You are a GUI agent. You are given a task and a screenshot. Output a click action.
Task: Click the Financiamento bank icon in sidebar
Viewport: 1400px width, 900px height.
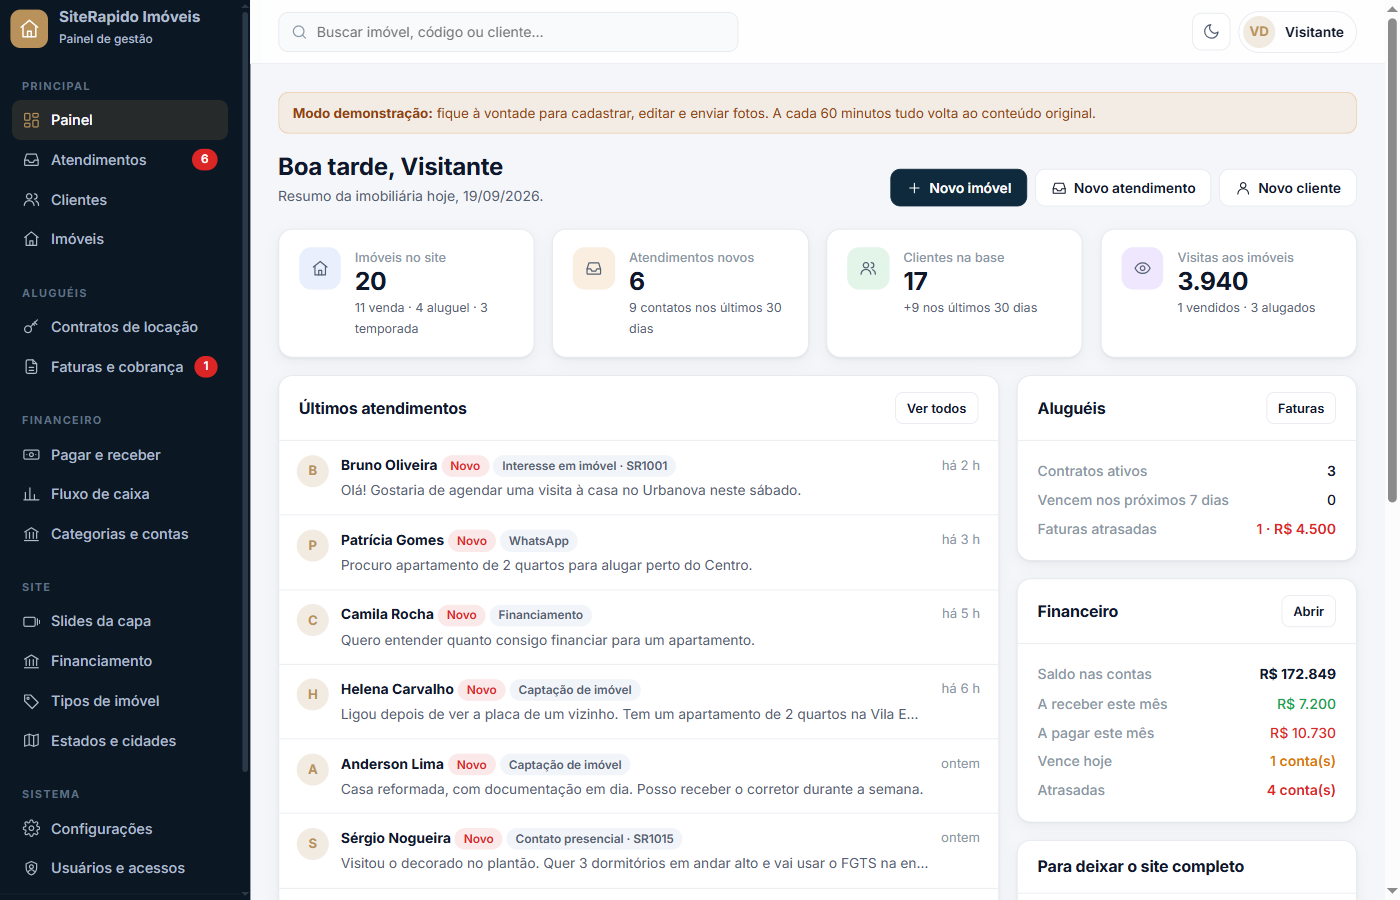click(31, 661)
